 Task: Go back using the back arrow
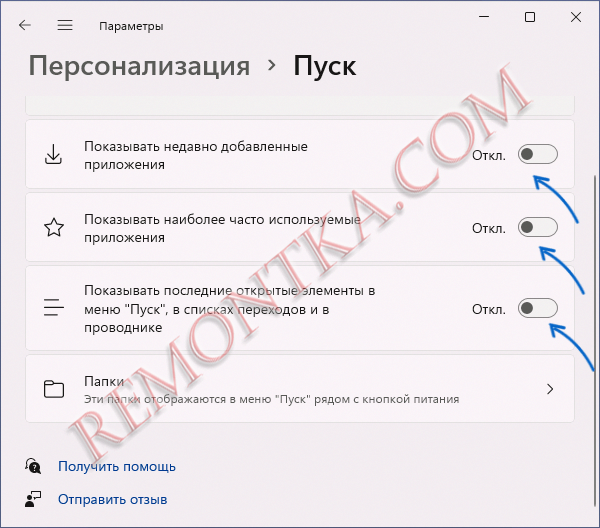point(25,26)
